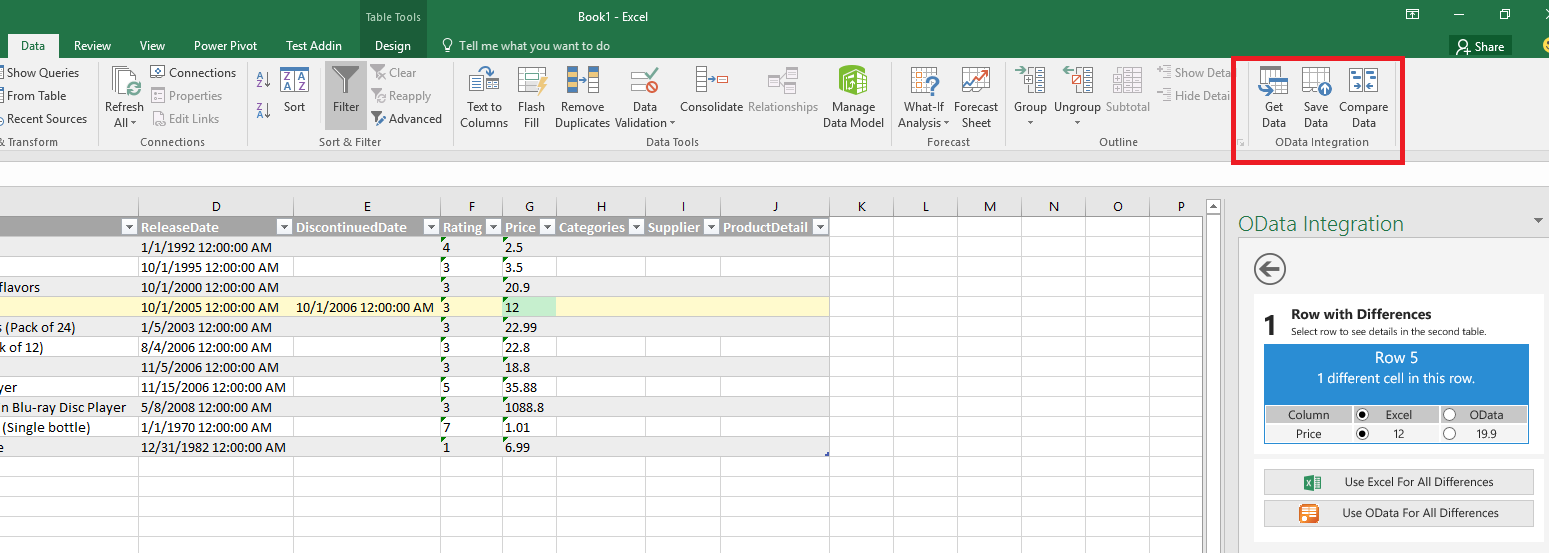
Task: Open the Design ribbon tab
Action: (392, 46)
